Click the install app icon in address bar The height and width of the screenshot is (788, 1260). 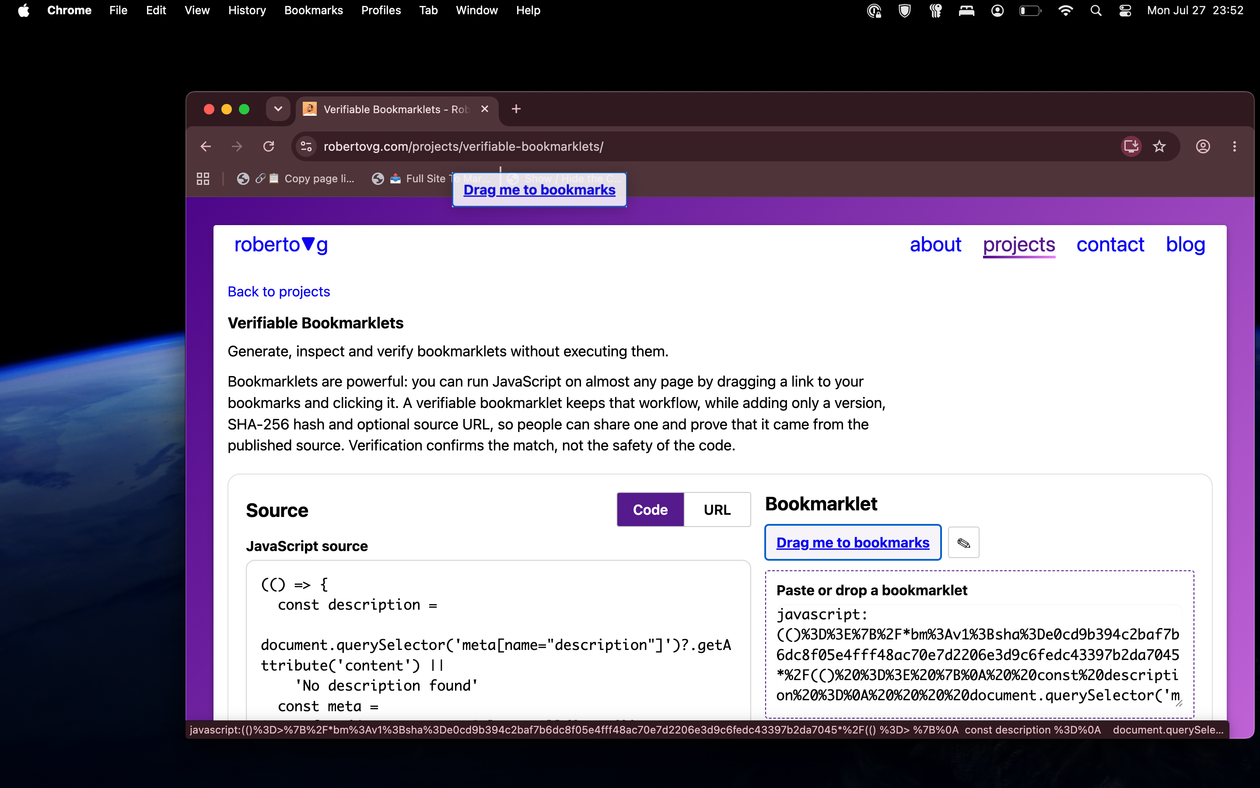point(1131,146)
